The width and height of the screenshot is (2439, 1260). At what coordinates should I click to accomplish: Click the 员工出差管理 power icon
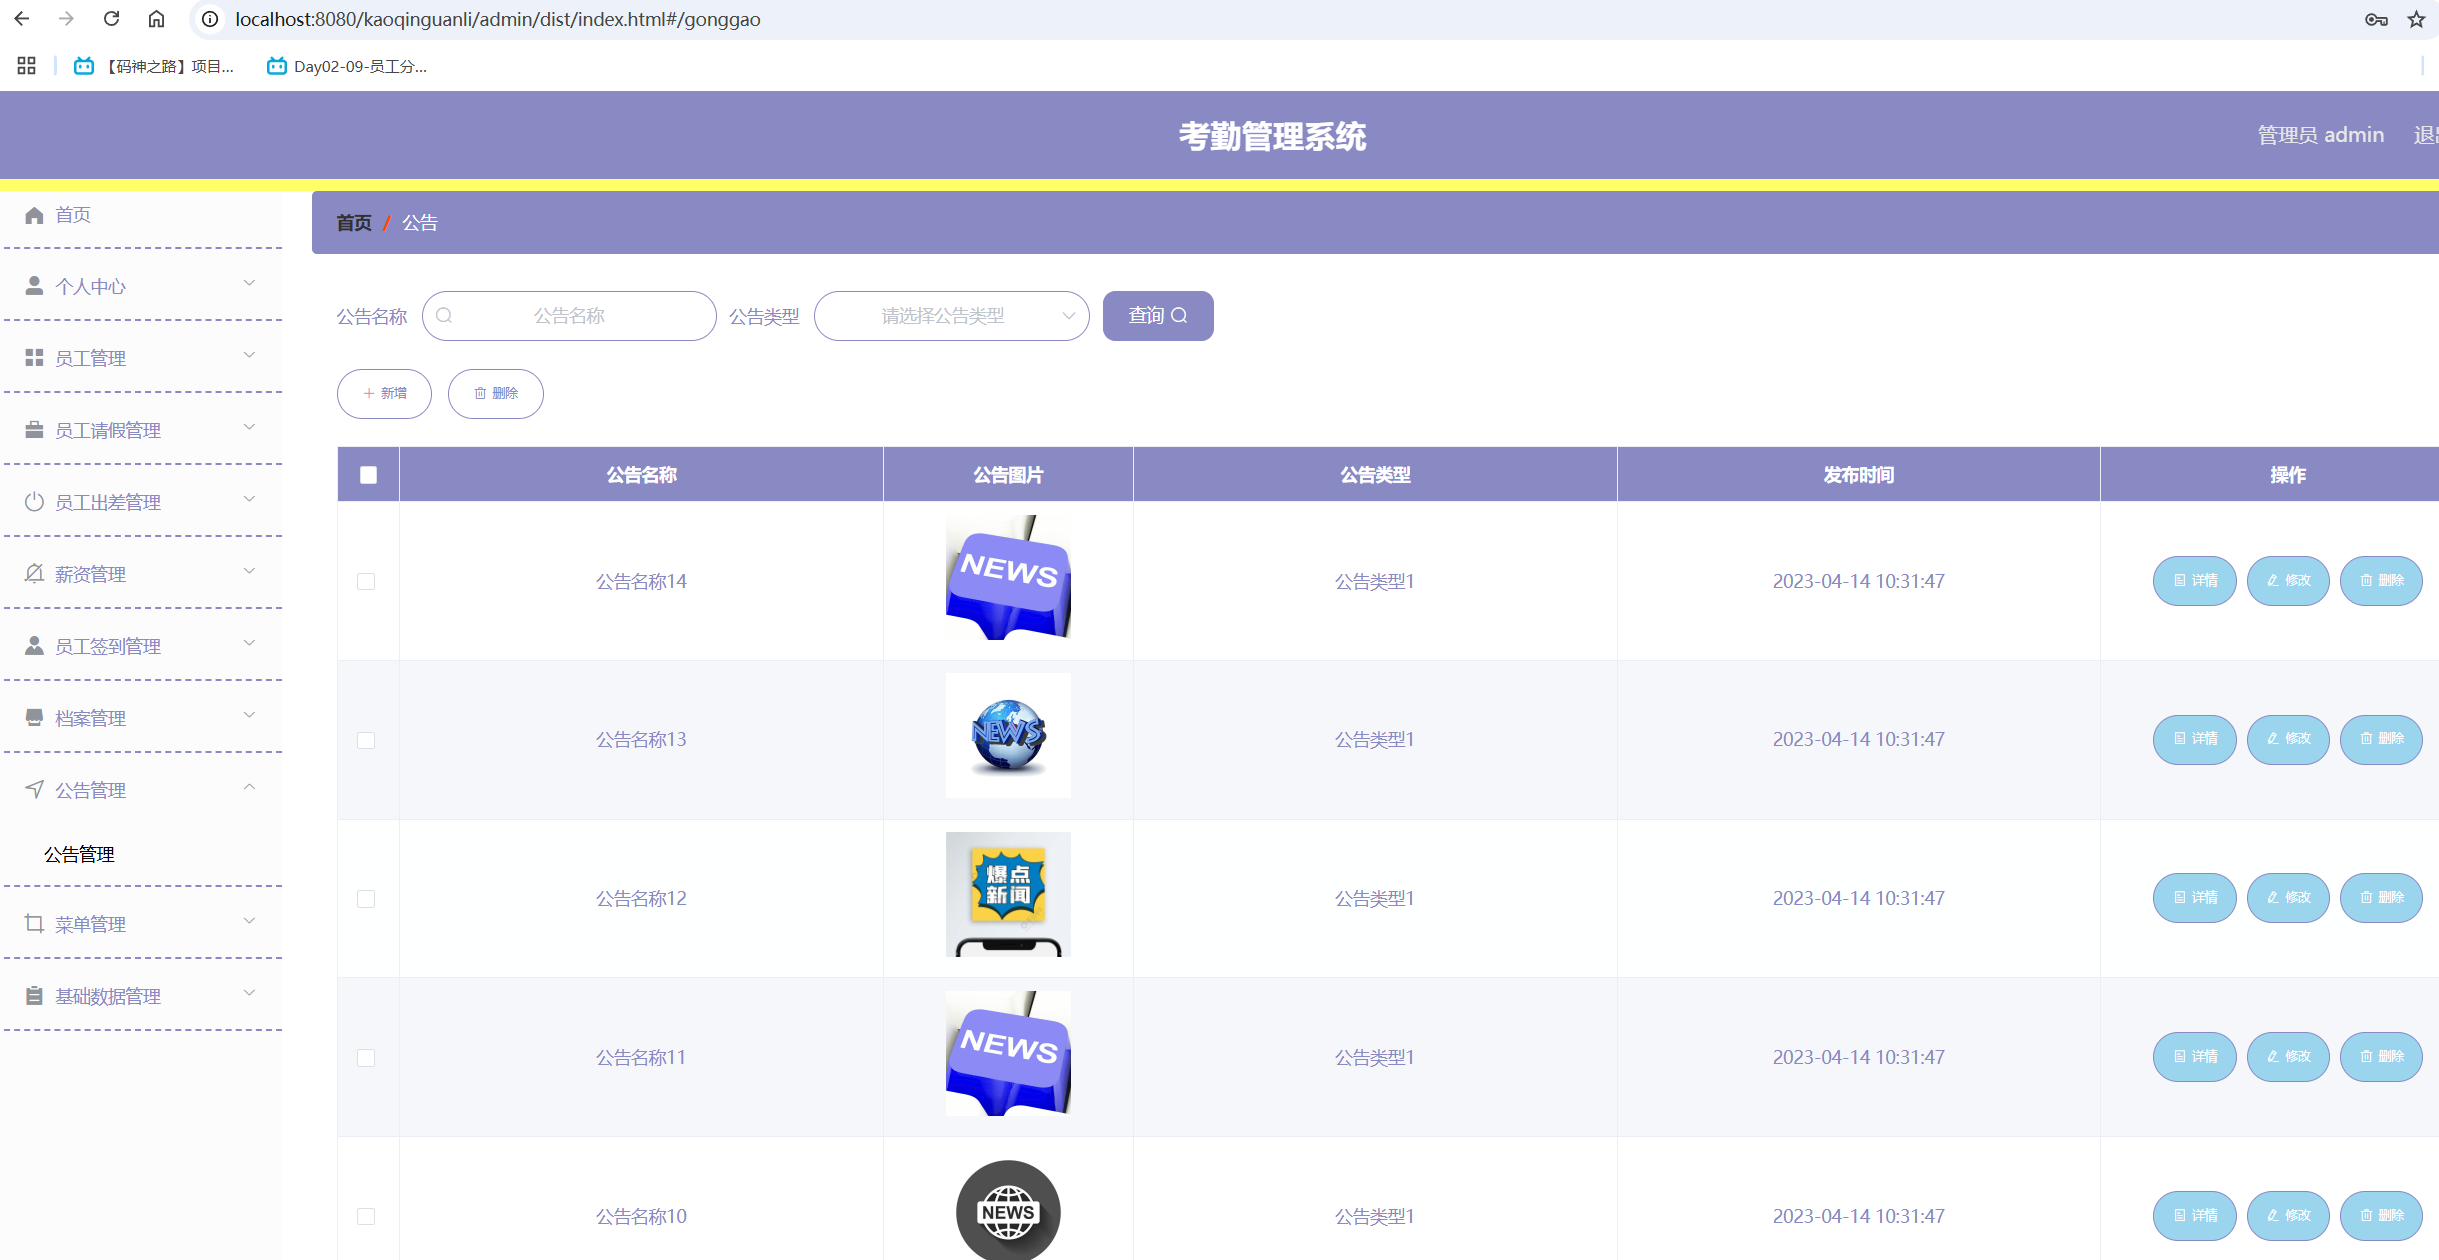(34, 502)
